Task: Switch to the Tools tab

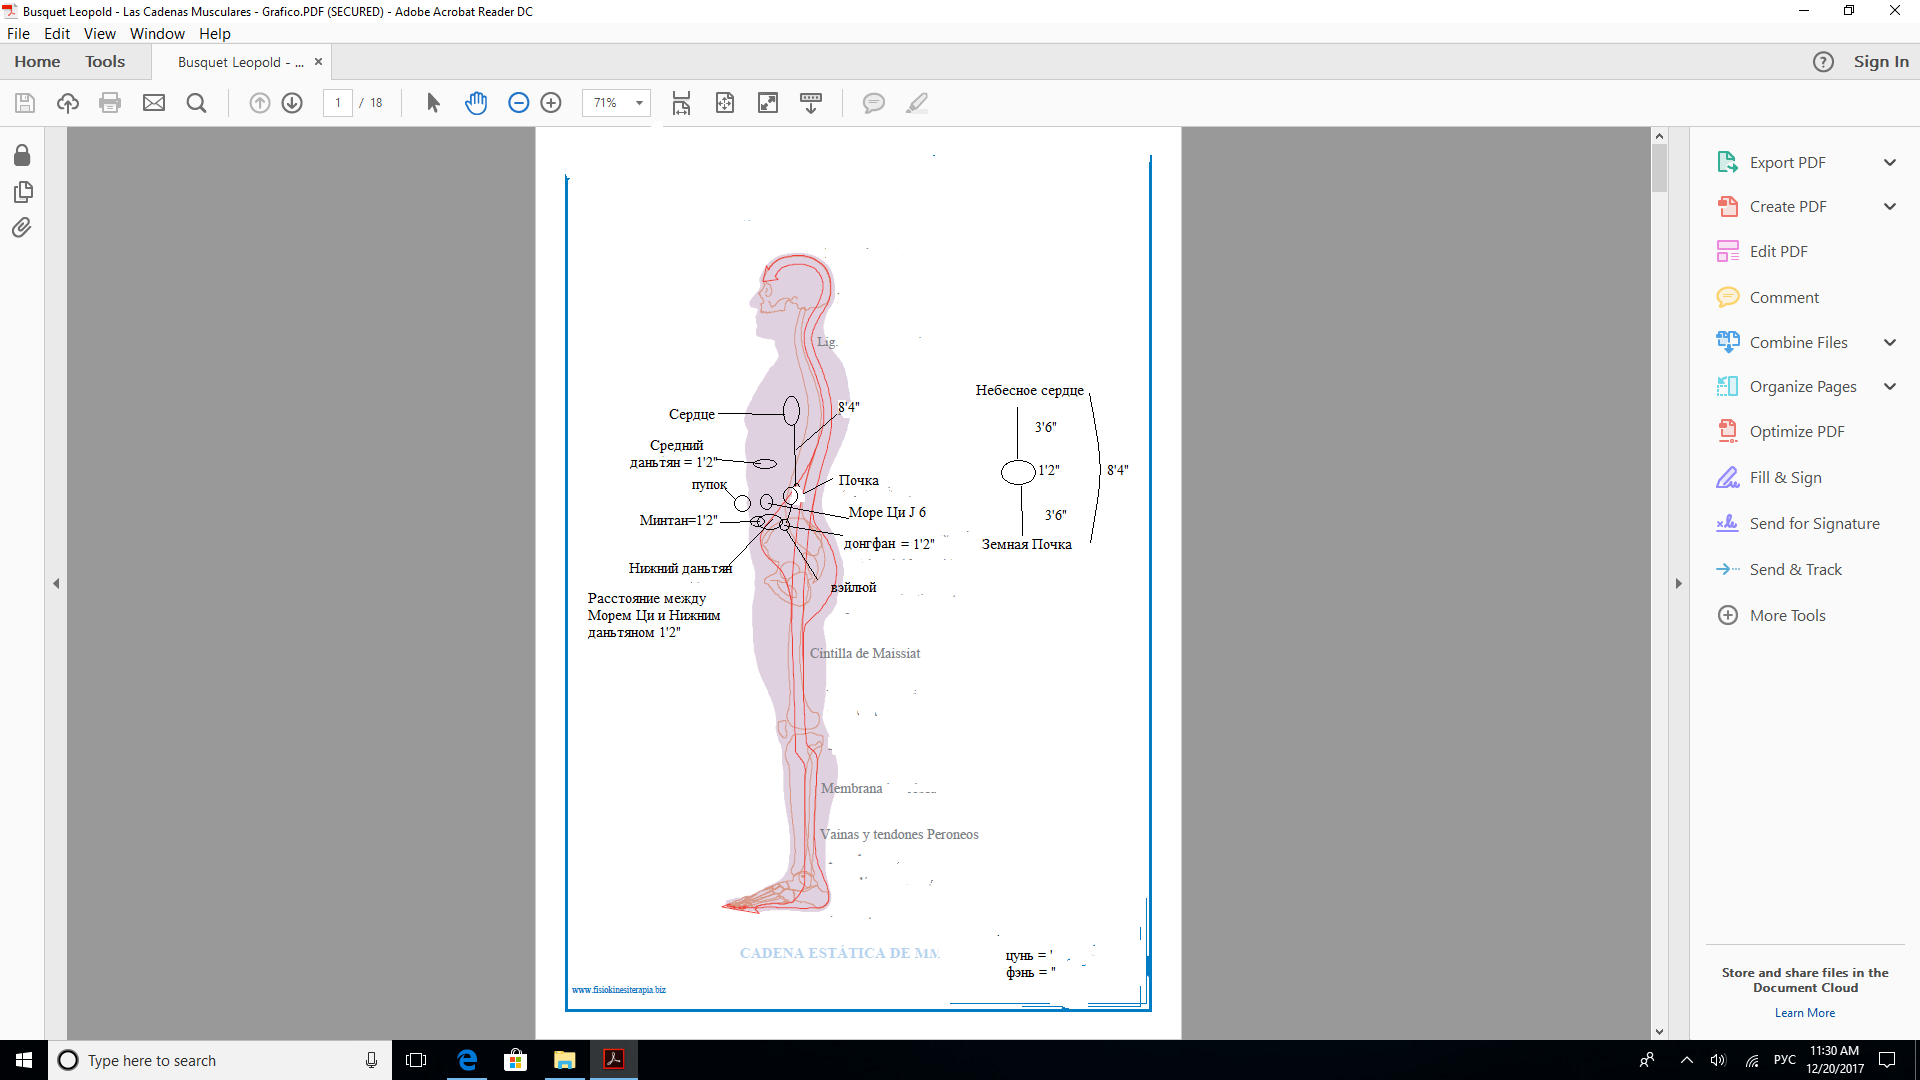Action: [105, 62]
